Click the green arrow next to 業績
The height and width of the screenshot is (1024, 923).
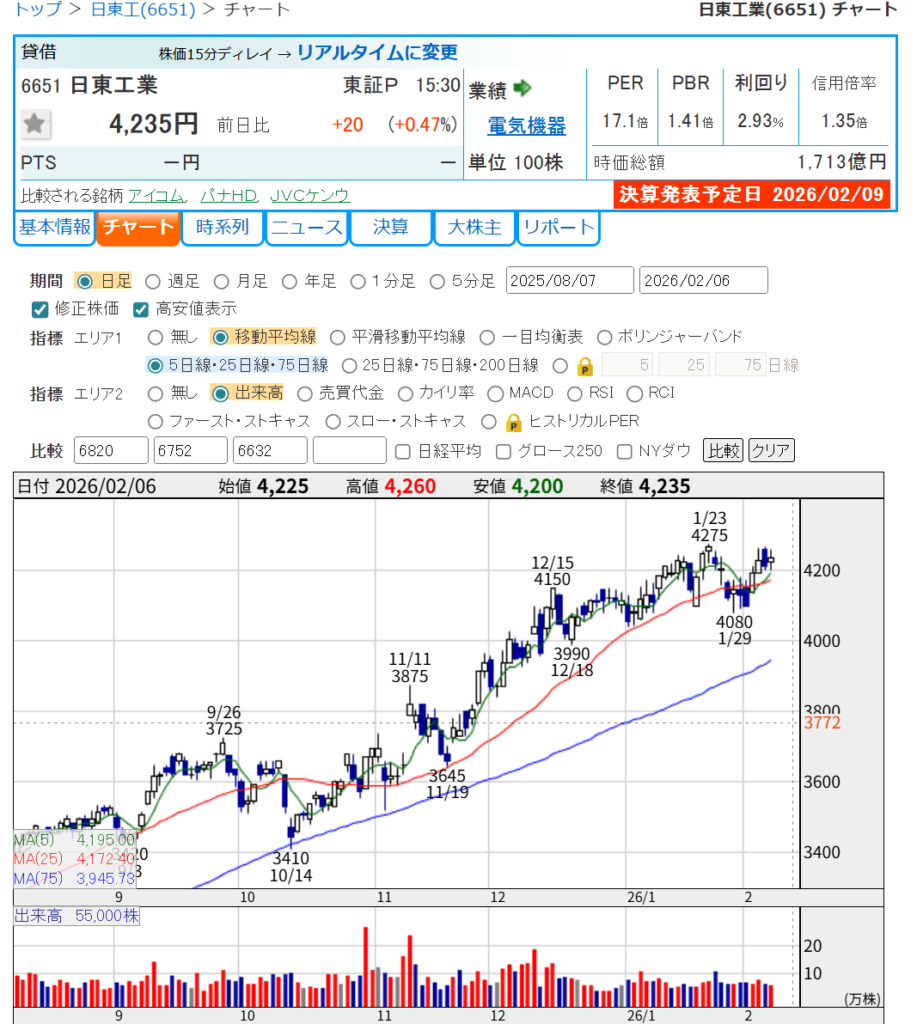click(522, 88)
